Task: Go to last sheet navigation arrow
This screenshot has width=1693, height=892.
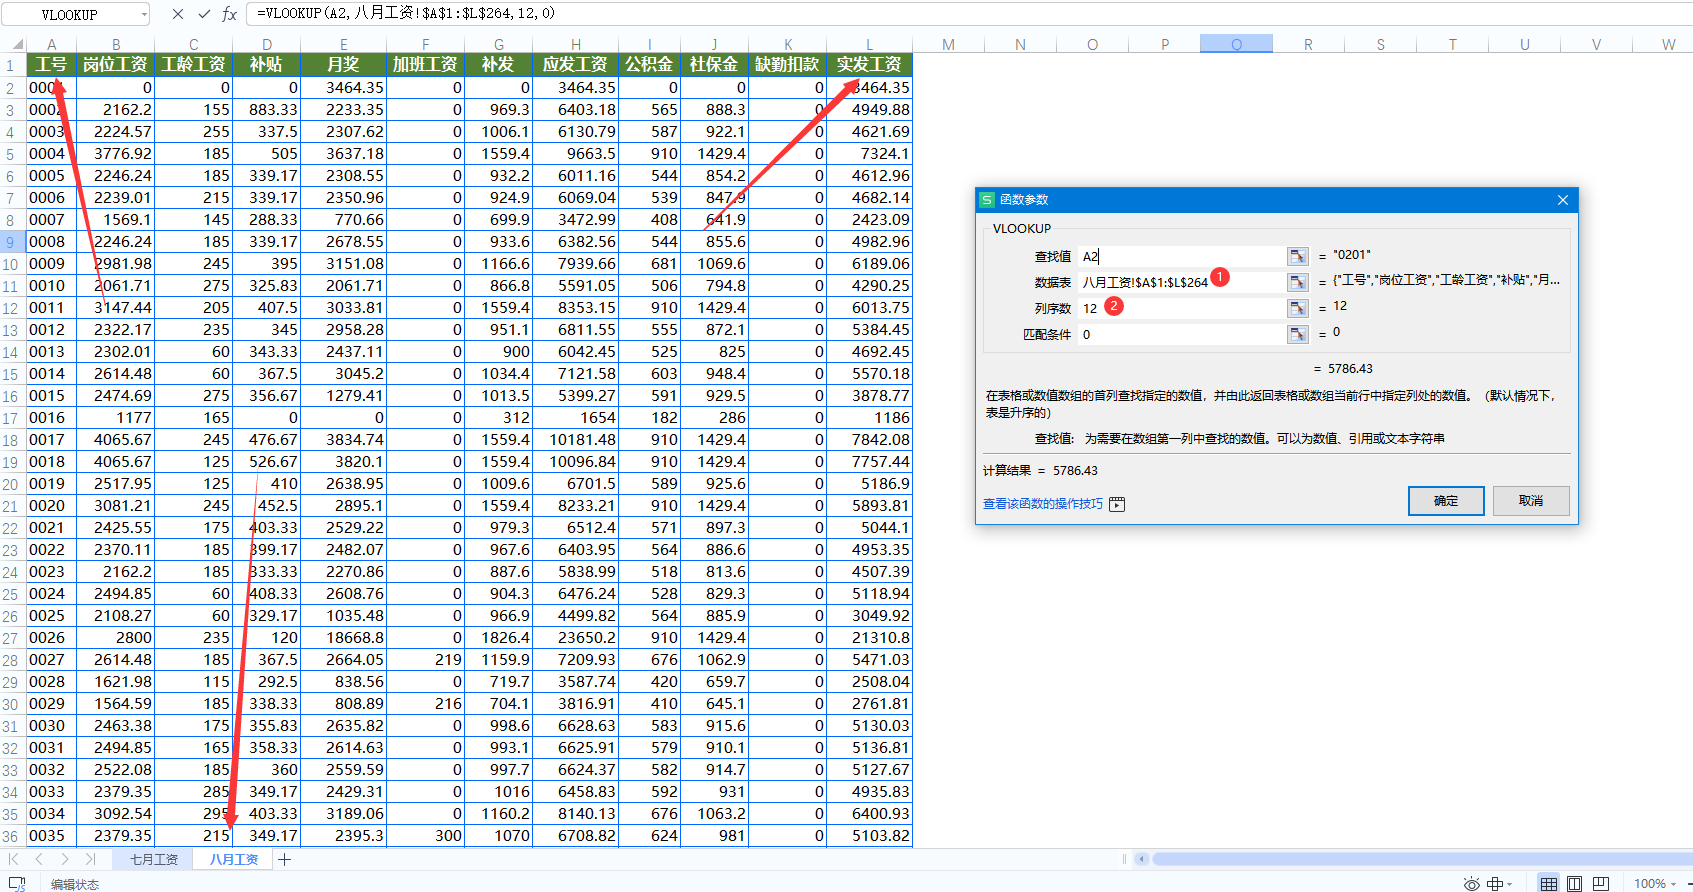Action: pyautogui.click(x=90, y=859)
